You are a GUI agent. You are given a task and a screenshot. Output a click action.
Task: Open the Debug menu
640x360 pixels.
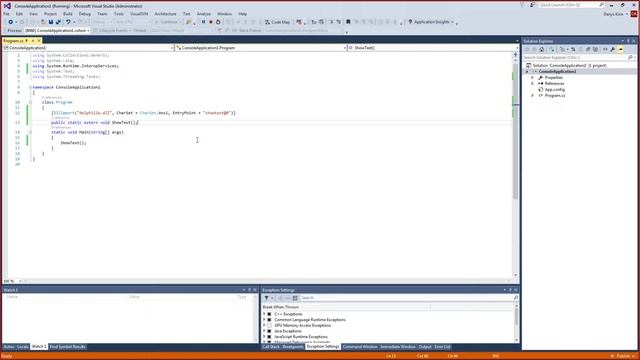click(x=84, y=14)
